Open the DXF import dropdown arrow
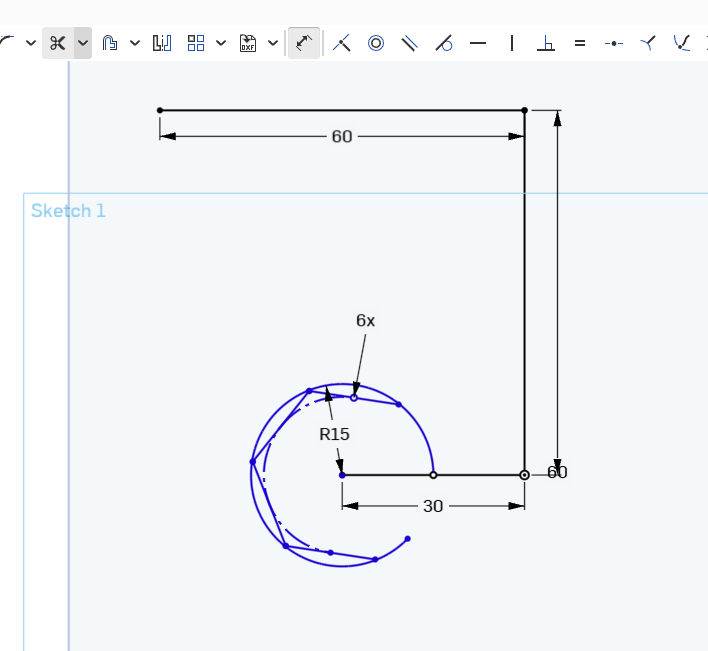 [273, 43]
